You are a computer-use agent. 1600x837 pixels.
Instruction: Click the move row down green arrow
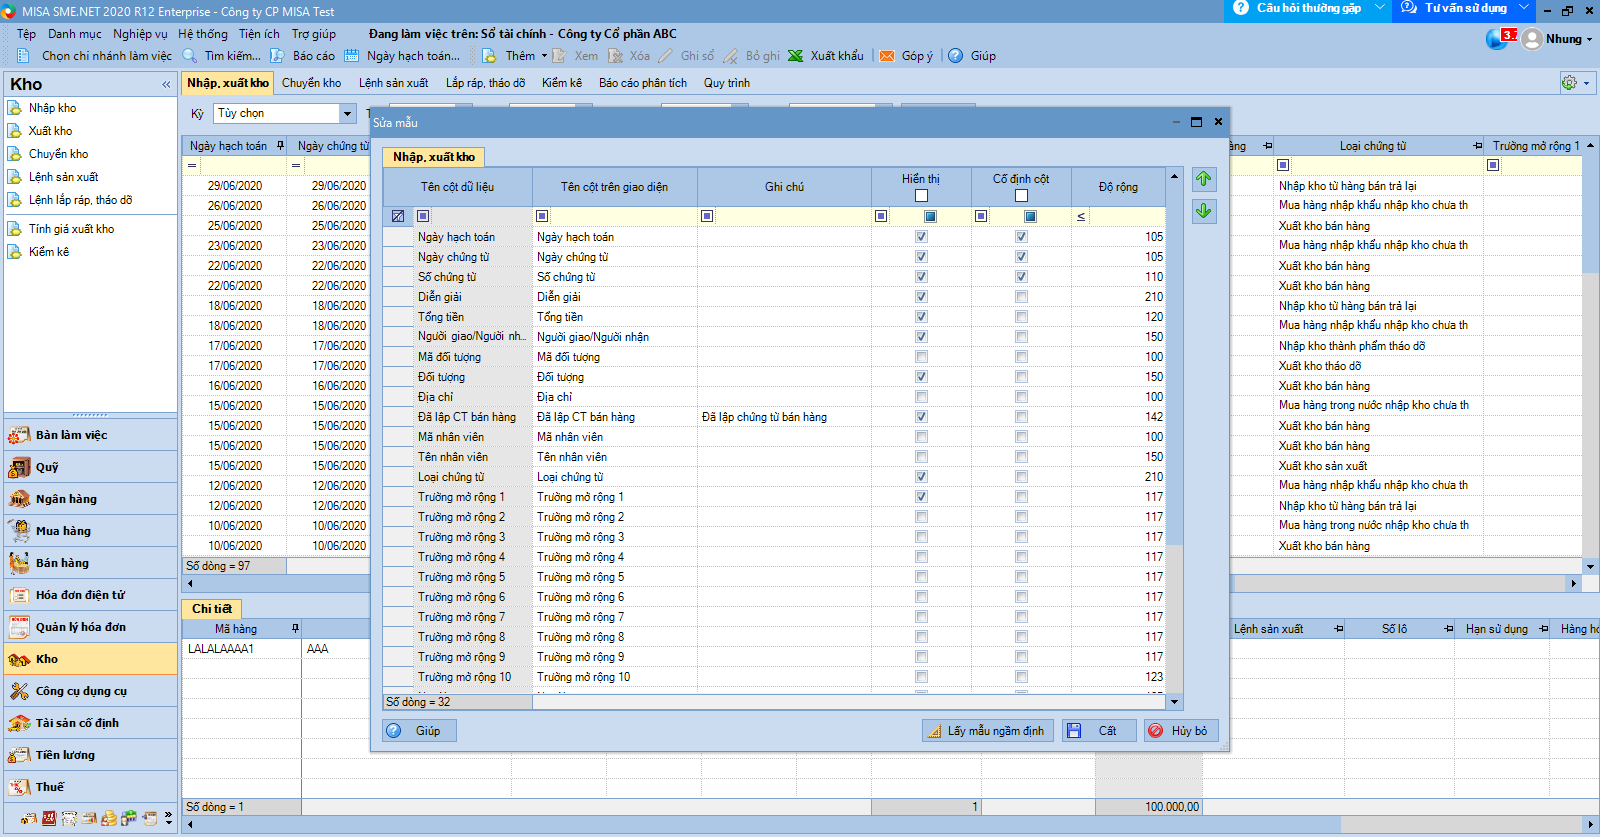(x=1204, y=211)
